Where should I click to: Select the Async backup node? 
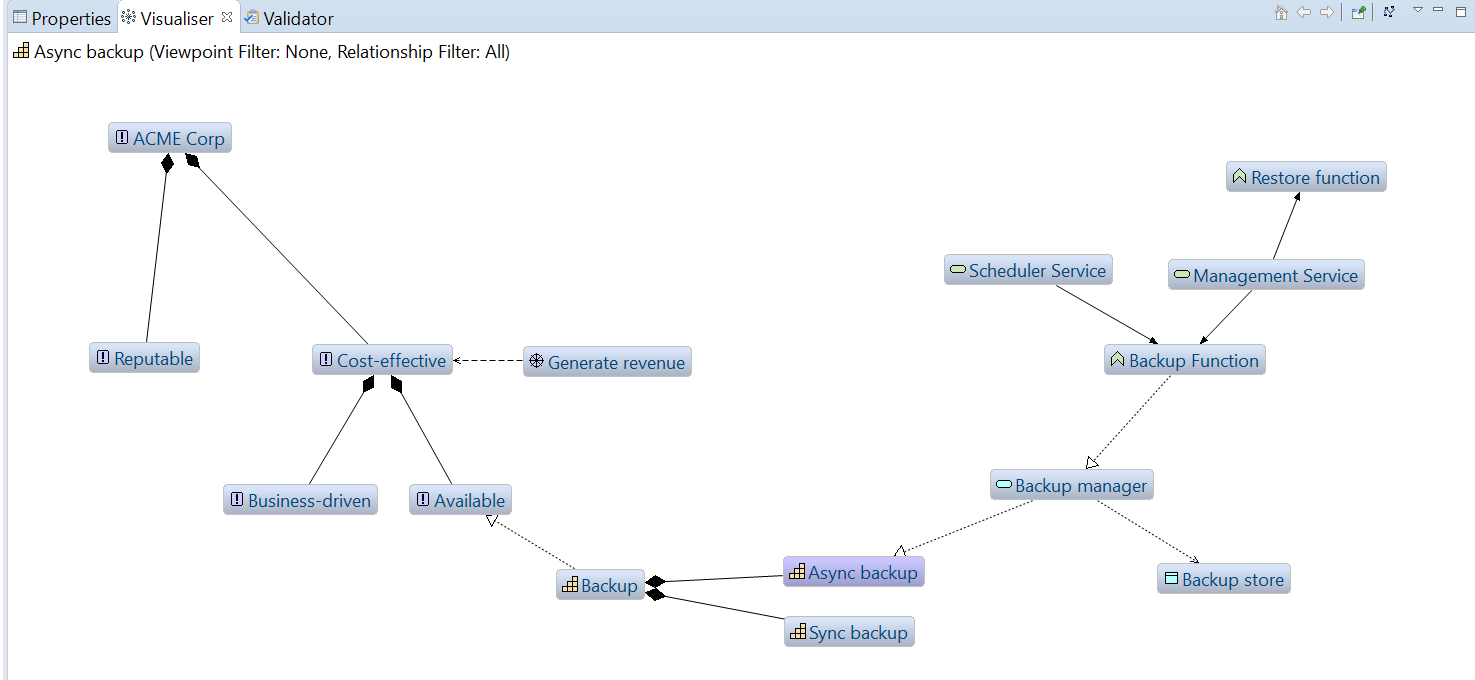click(x=853, y=573)
